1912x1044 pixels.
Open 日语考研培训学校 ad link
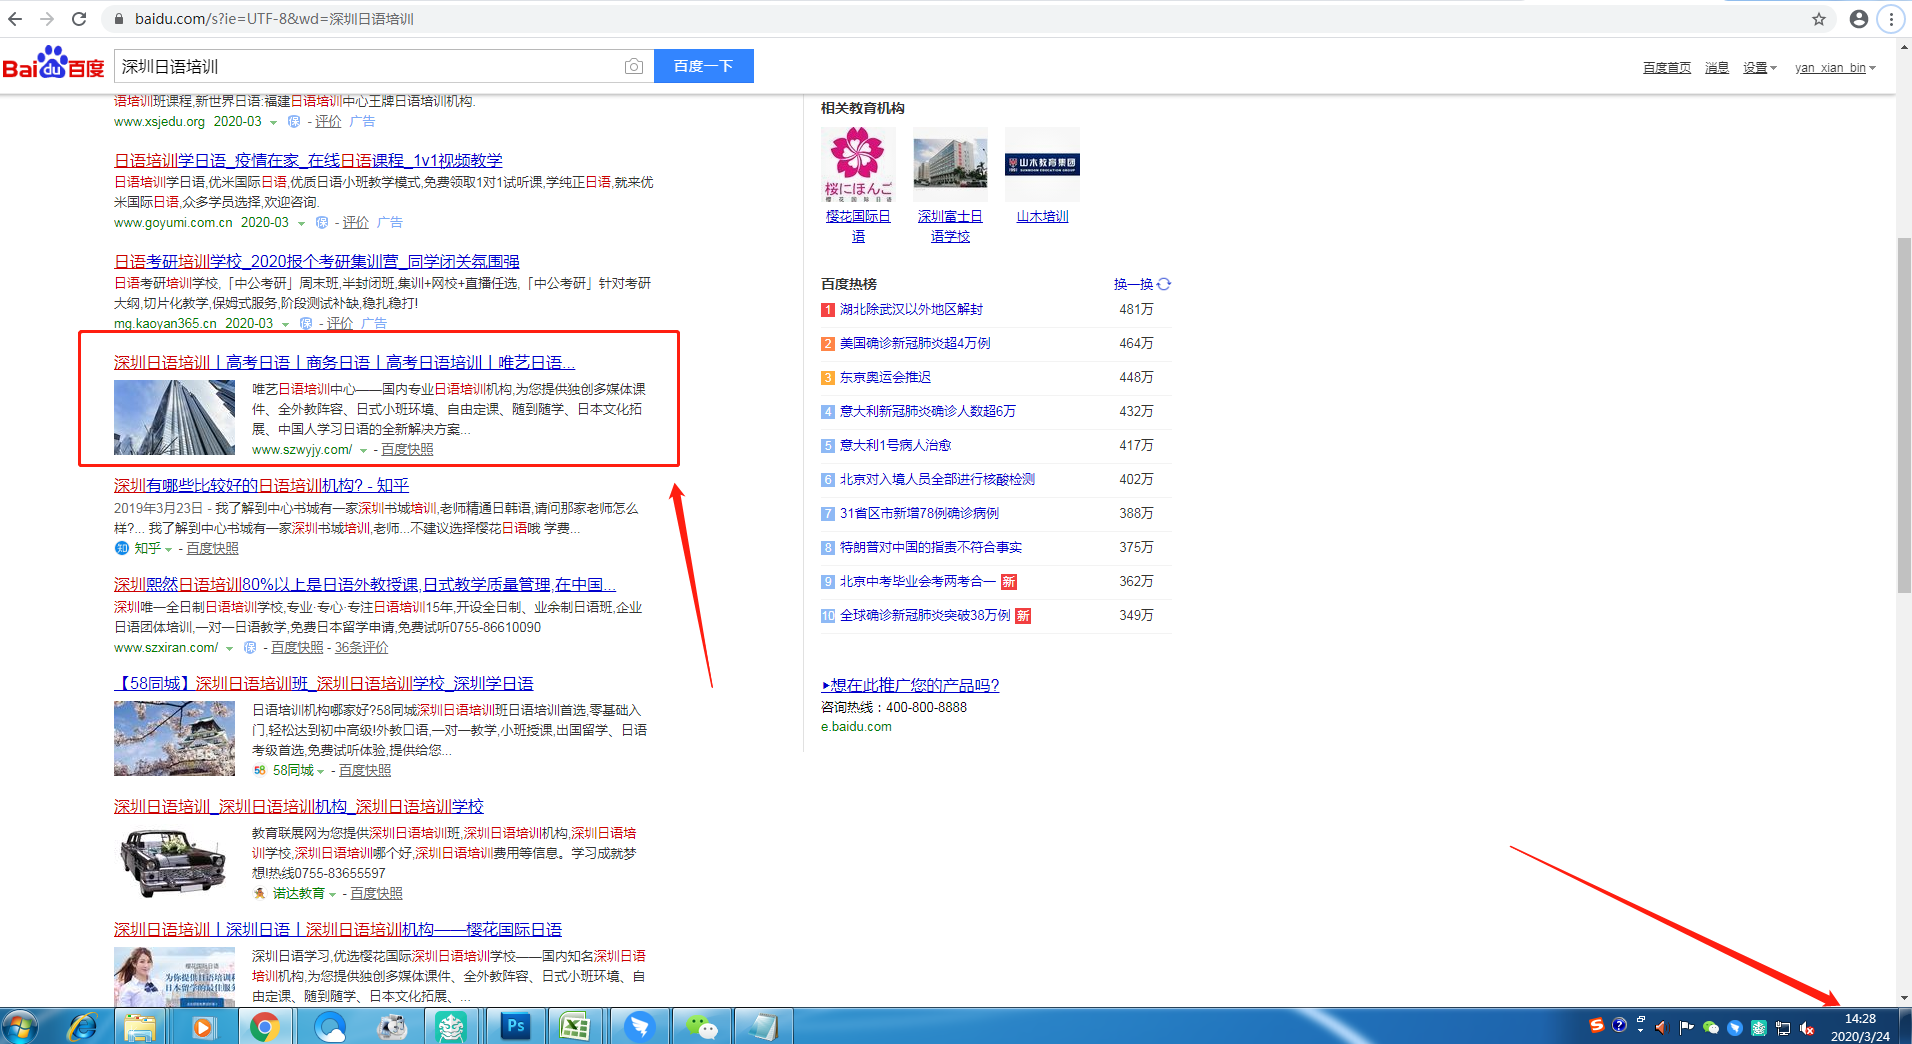(x=317, y=261)
